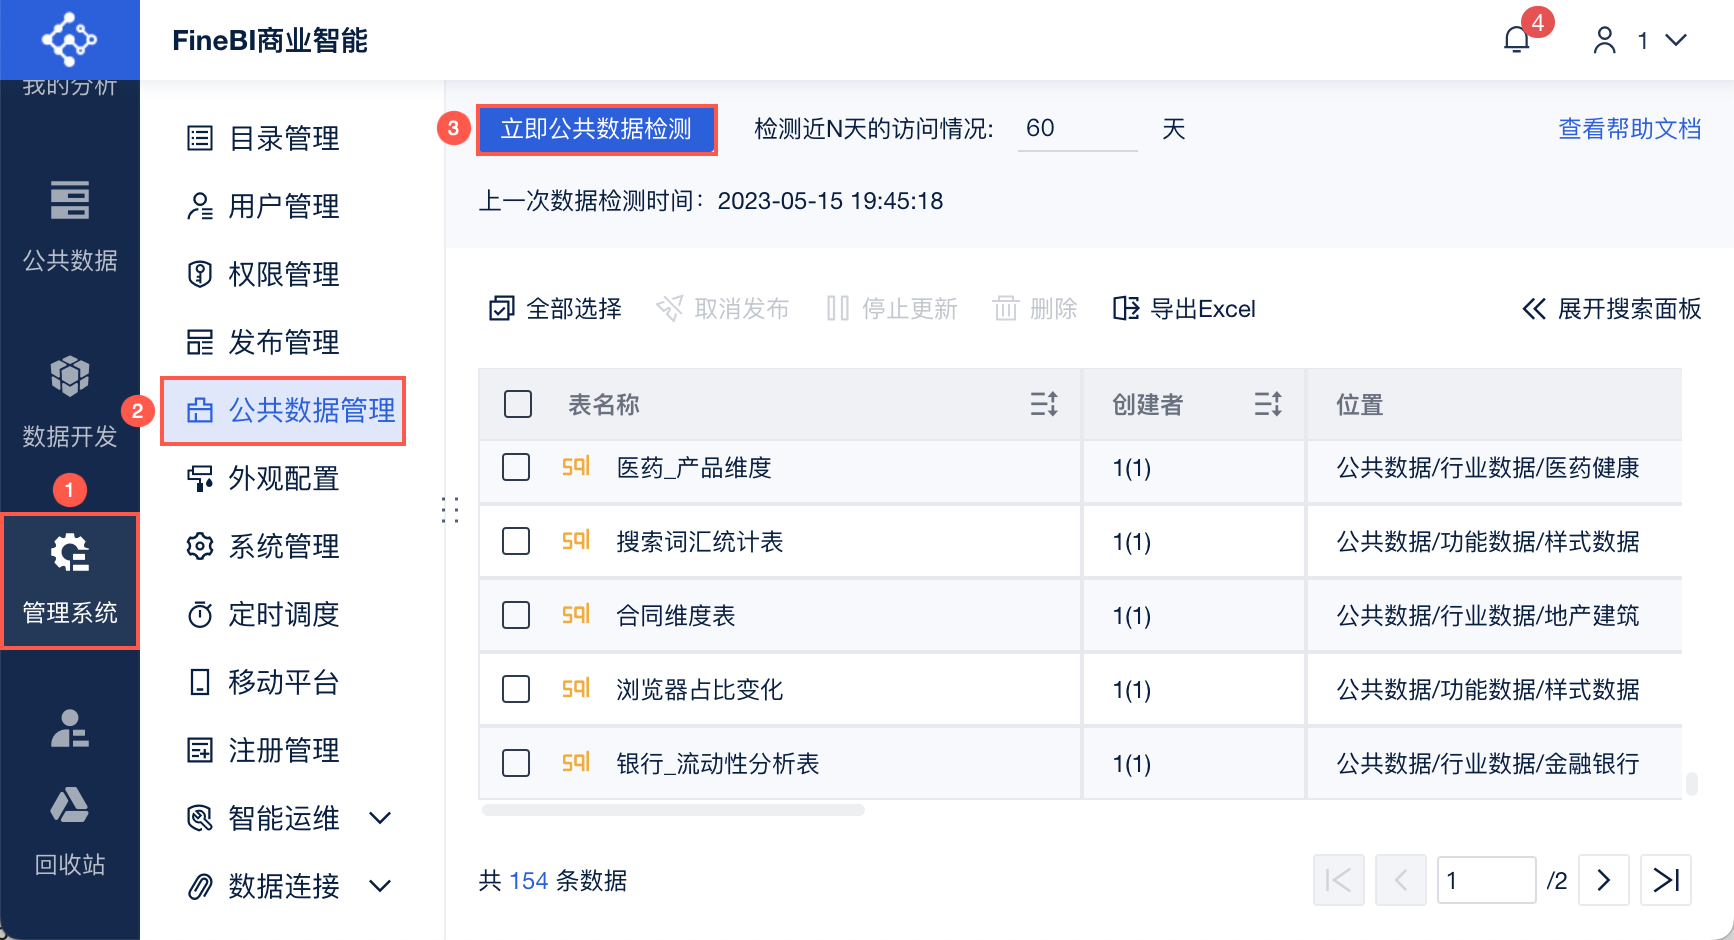The image size is (1734, 940).
Task: Click the 公共数据 sidebar icon
Action: [70, 200]
